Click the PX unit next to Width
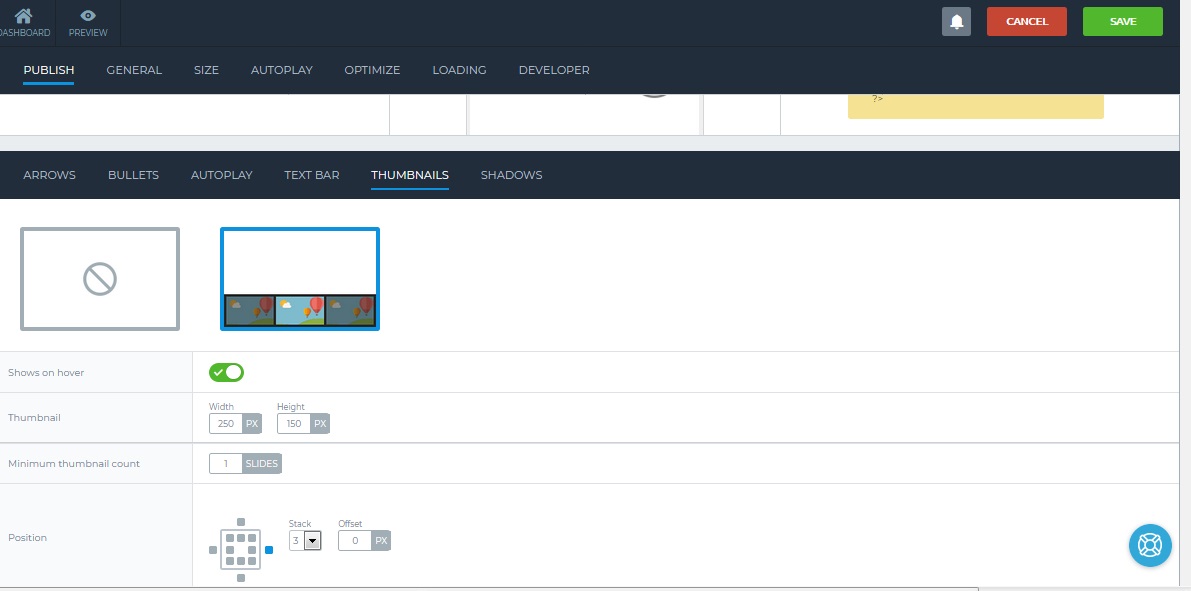Viewport: 1191px width, 591px height. (x=252, y=424)
